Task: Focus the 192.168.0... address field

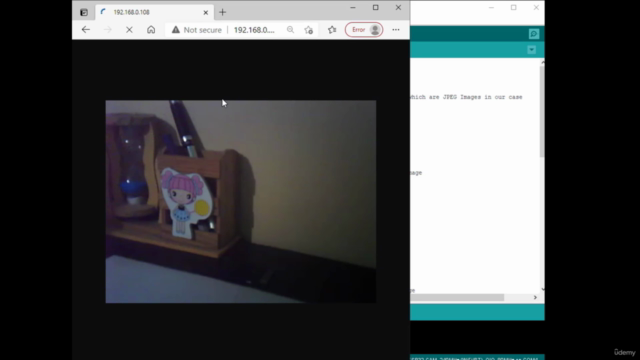Action: (254, 30)
